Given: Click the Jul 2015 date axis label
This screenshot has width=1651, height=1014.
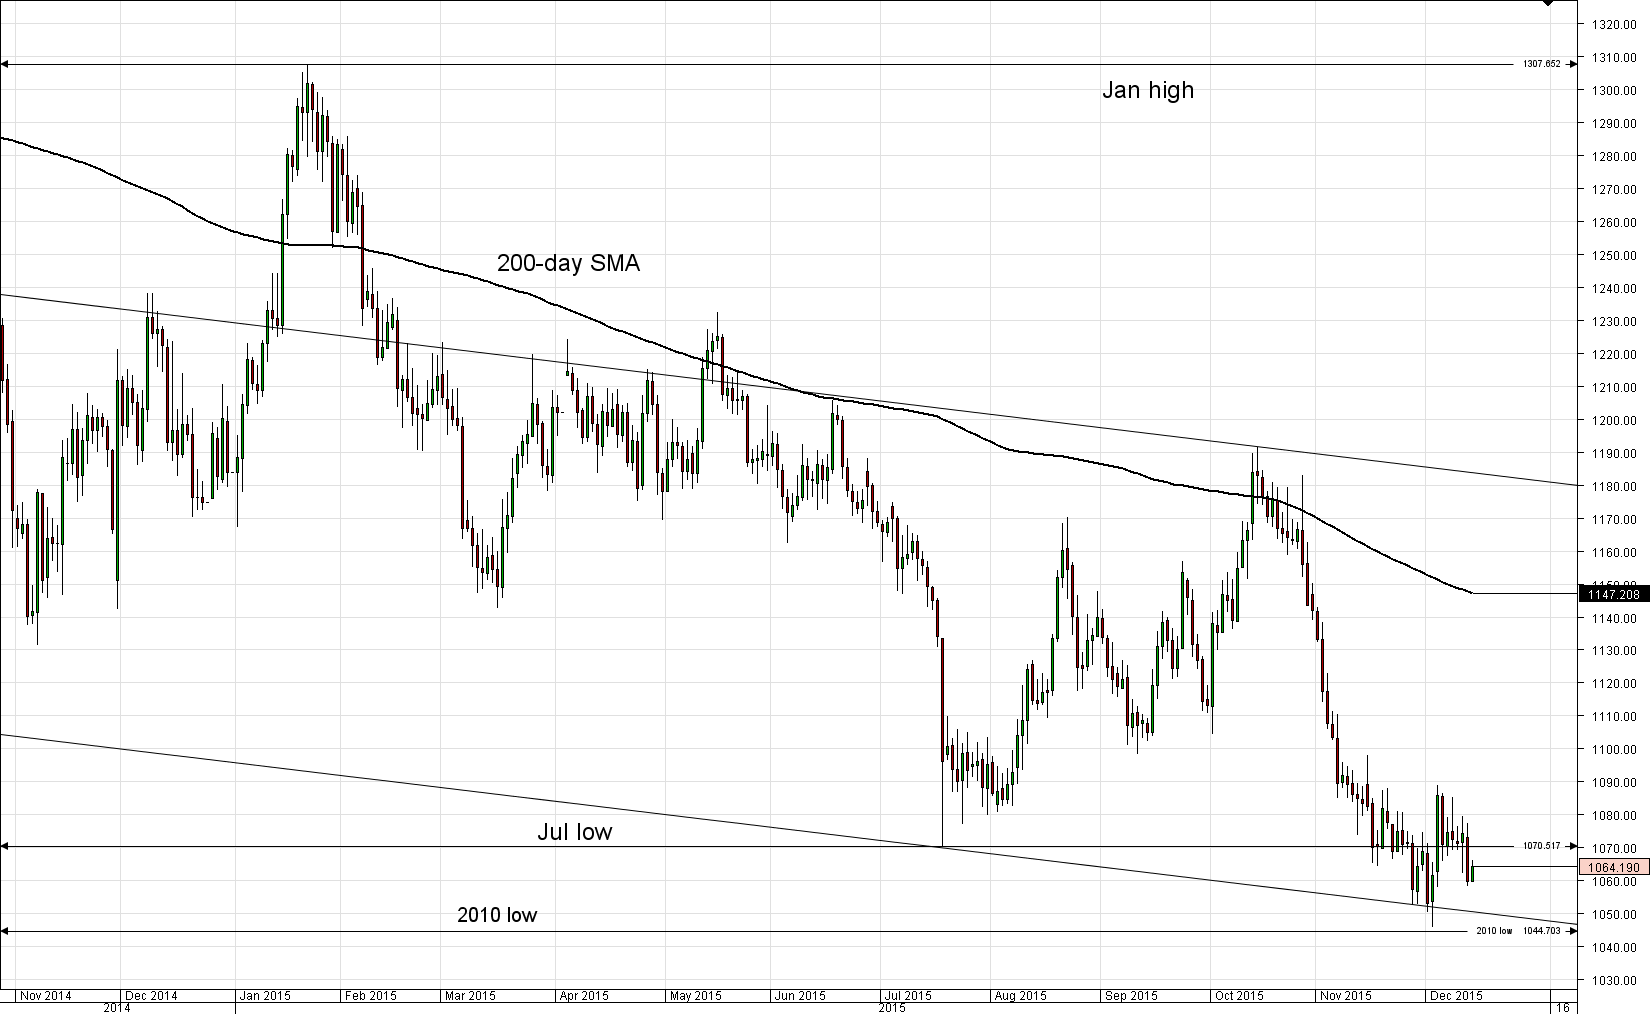Looking at the screenshot, I should pyautogui.click(x=907, y=996).
